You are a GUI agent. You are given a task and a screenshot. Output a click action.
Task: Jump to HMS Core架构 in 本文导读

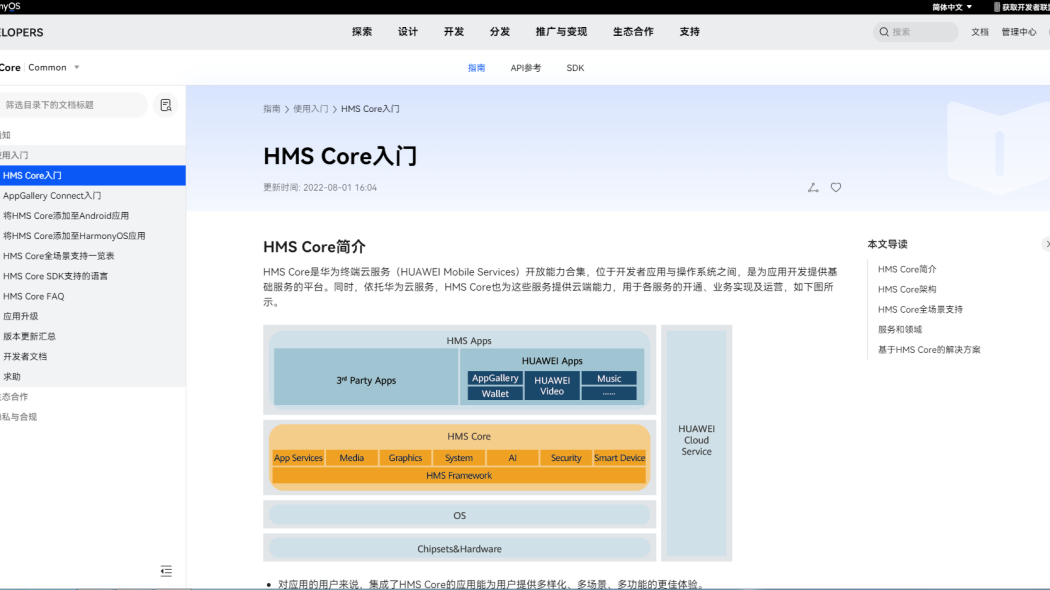pyautogui.click(x=907, y=289)
